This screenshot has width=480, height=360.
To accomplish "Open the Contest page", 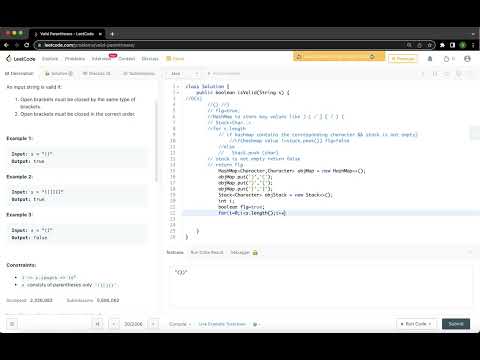I will click(x=127, y=59).
